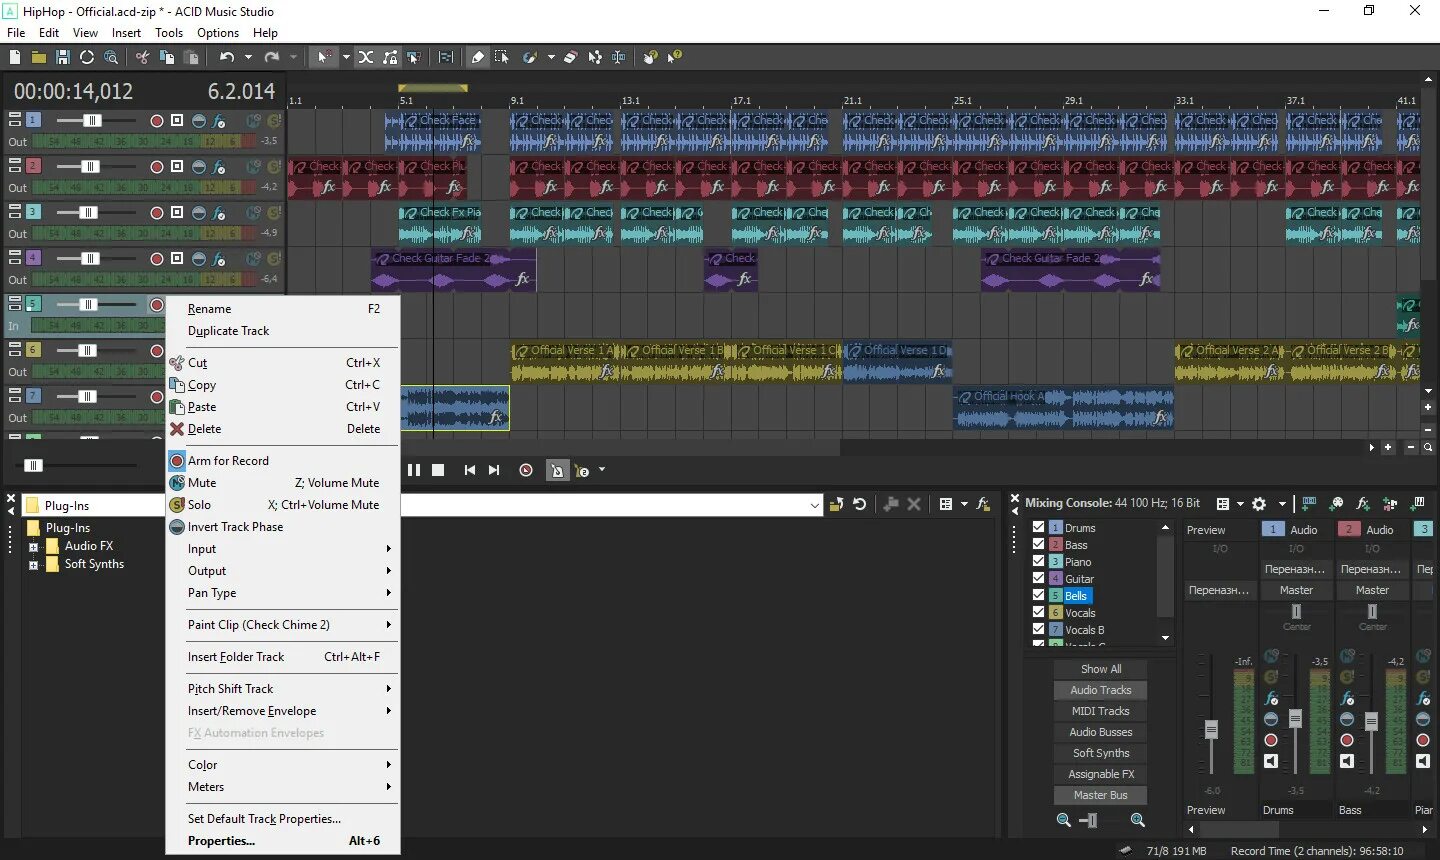This screenshot has width=1440, height=860.
Task: Toggle the Bells track checkbox in Mixing Console
Action: click(1038, 595)
